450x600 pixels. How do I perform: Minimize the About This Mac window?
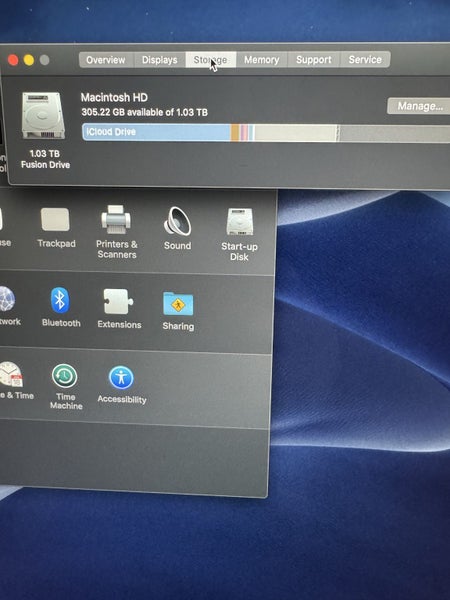click(29, 60)
